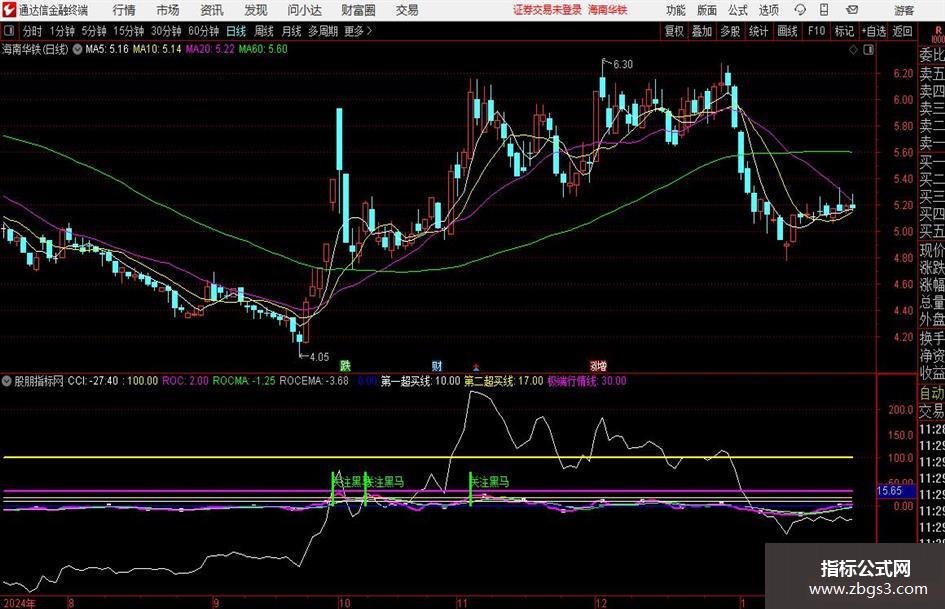Open the 财富圈 menu
This screenshot has width=945, height=609.
[x=358, y=10]
